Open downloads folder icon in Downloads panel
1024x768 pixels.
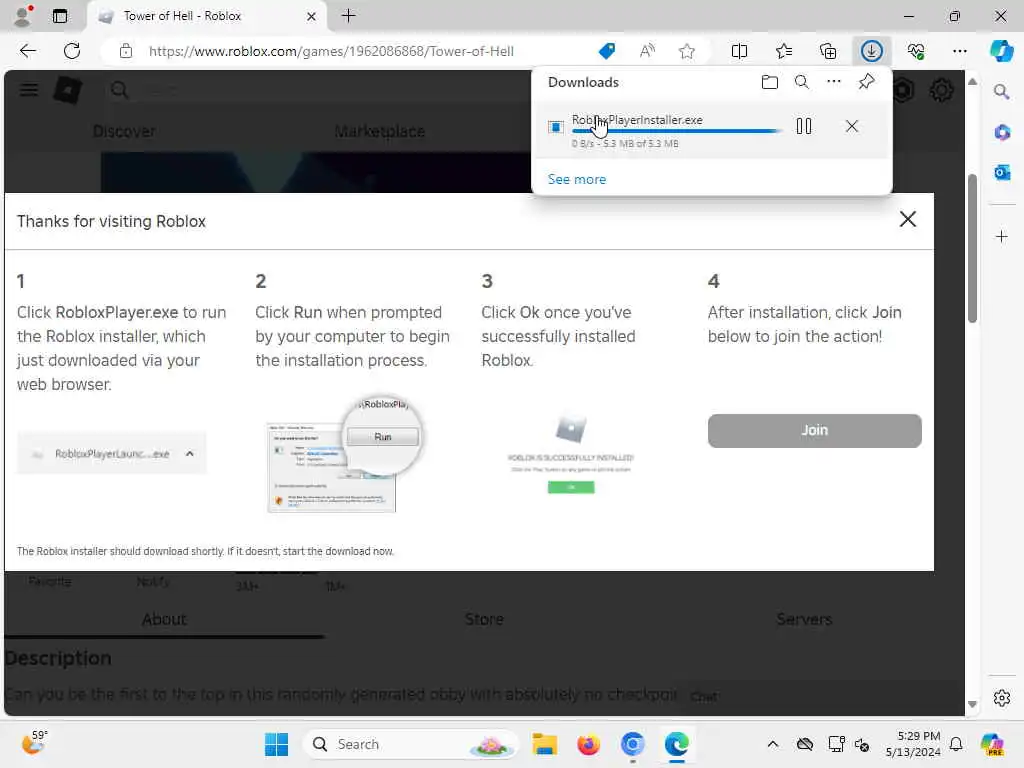[x=770, y=82]
